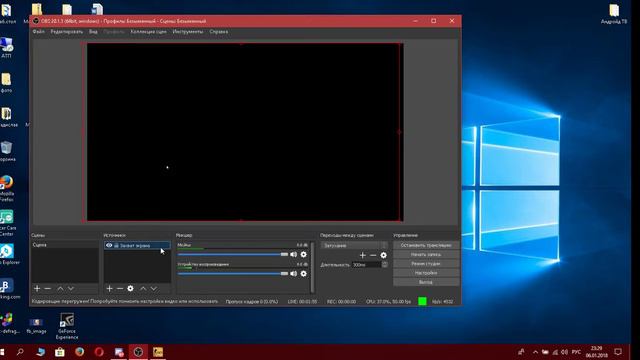This screenshot has width=640, height=360.
Task: Move the source up in Sources panel
Action: coord(143,289)
